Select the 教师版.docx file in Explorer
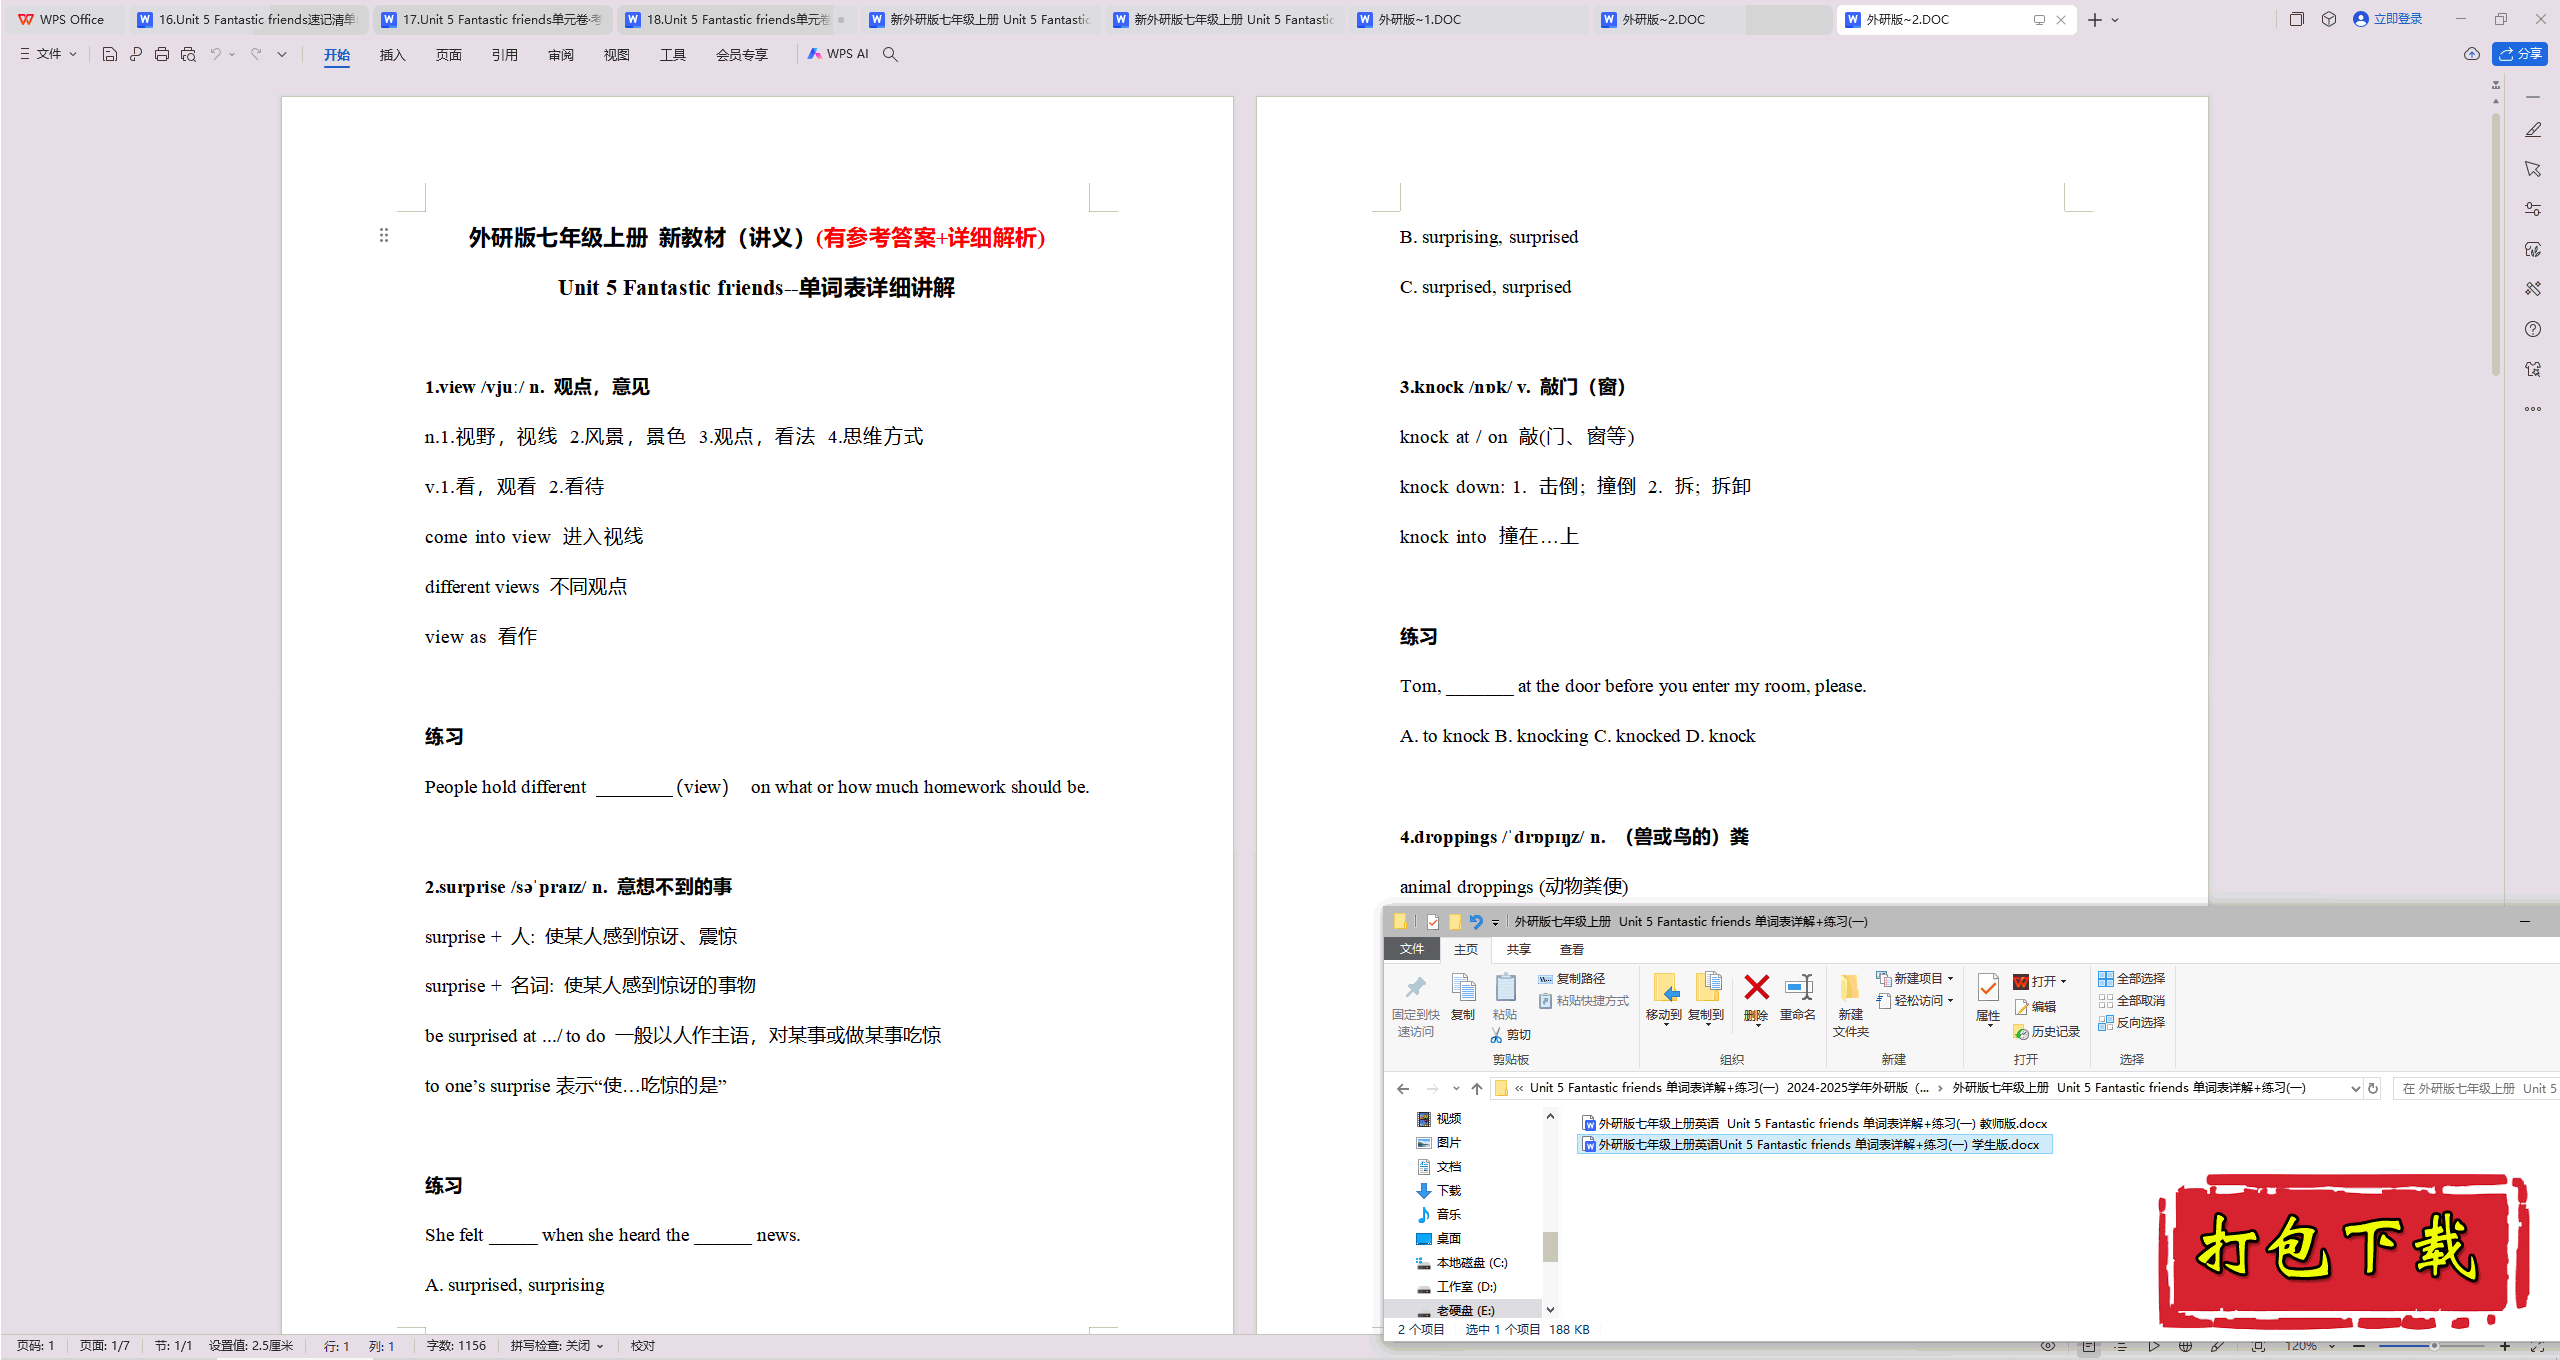The image size is (2560, 1360). tap(1815, 1124)
